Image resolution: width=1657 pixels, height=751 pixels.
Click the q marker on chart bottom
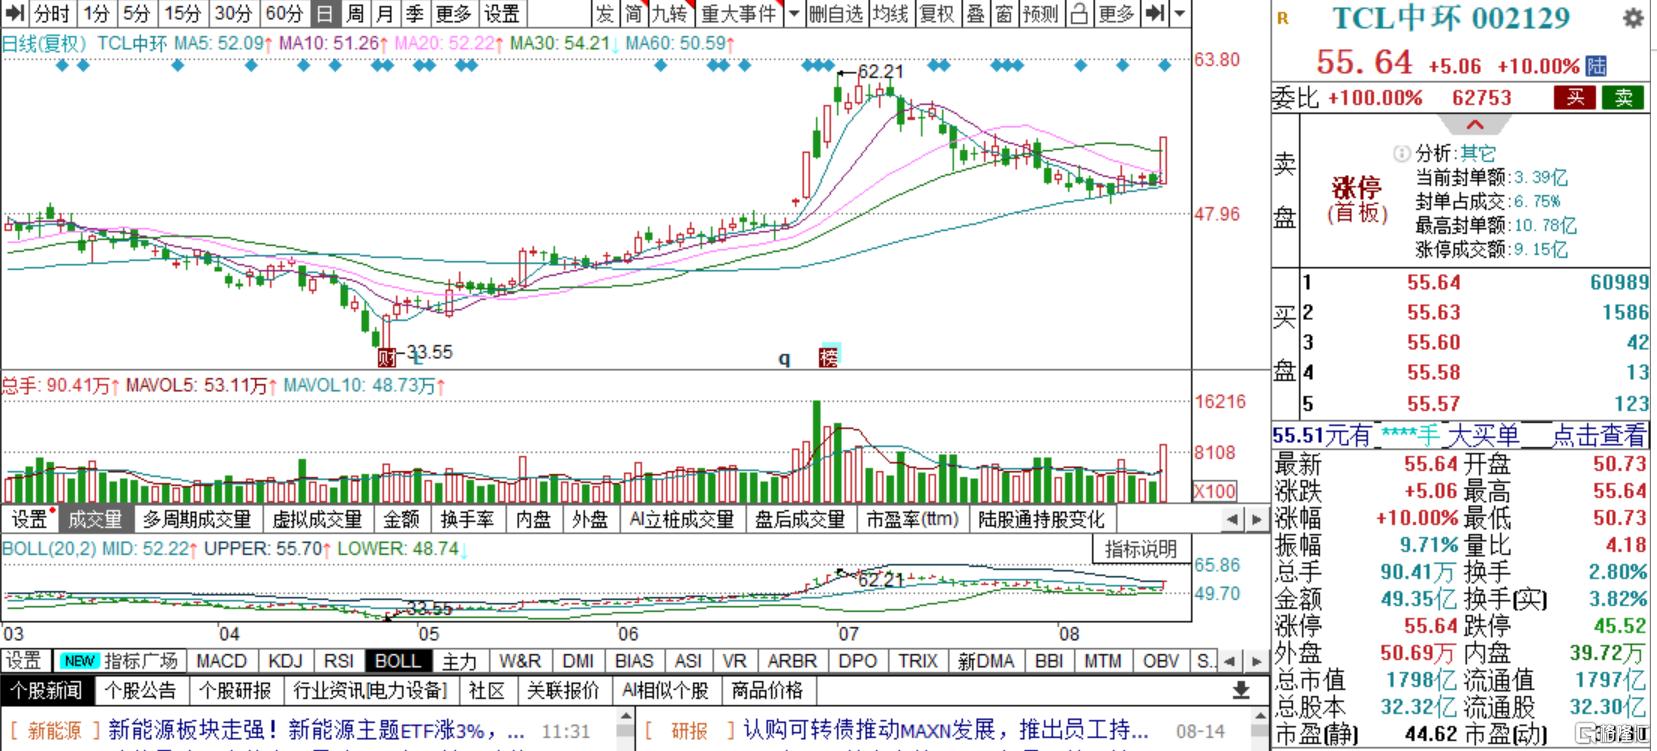coord(784,358)
